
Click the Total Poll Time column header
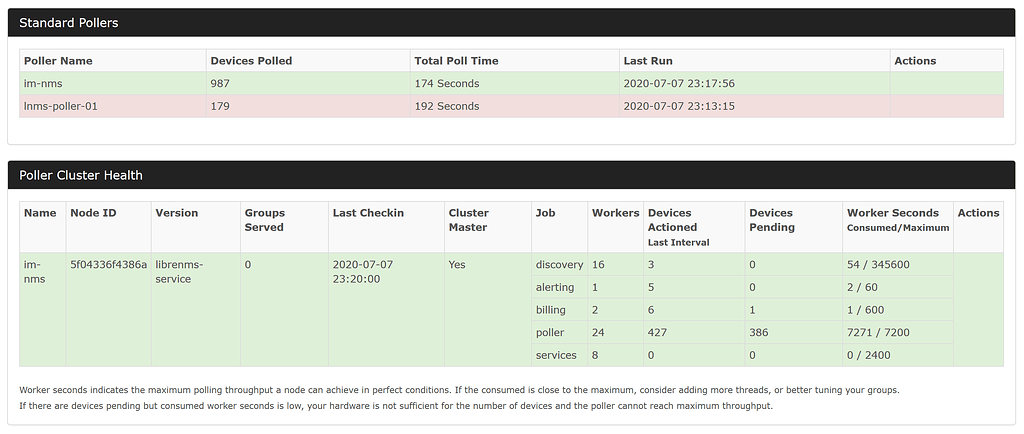click(456, 61)
